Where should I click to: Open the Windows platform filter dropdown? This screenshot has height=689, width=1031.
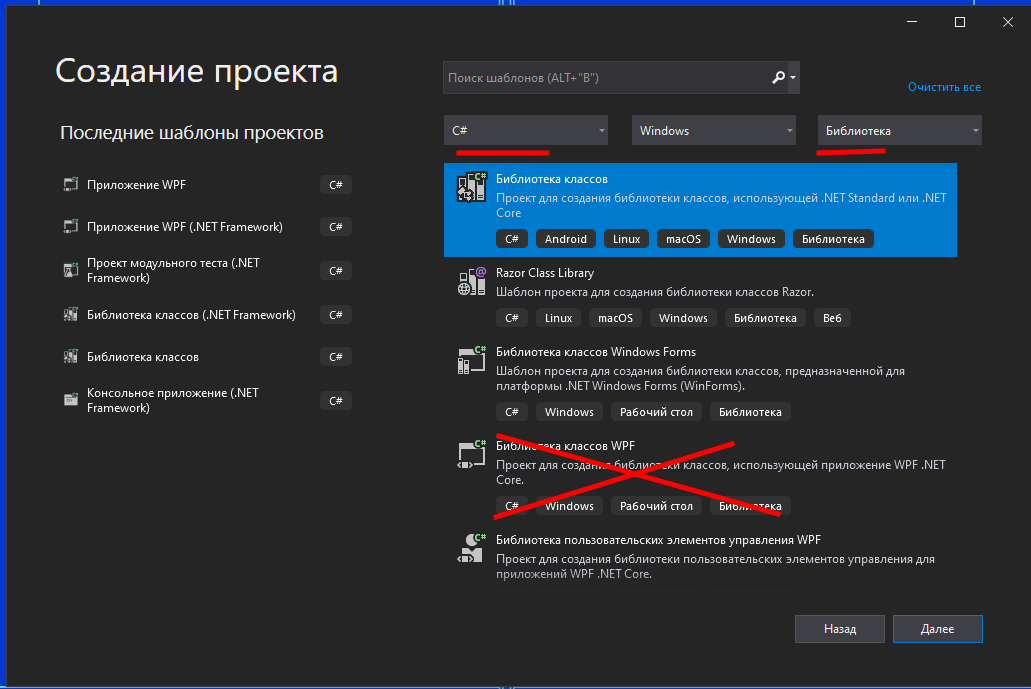pyautogui.click(x=714, y=131)
